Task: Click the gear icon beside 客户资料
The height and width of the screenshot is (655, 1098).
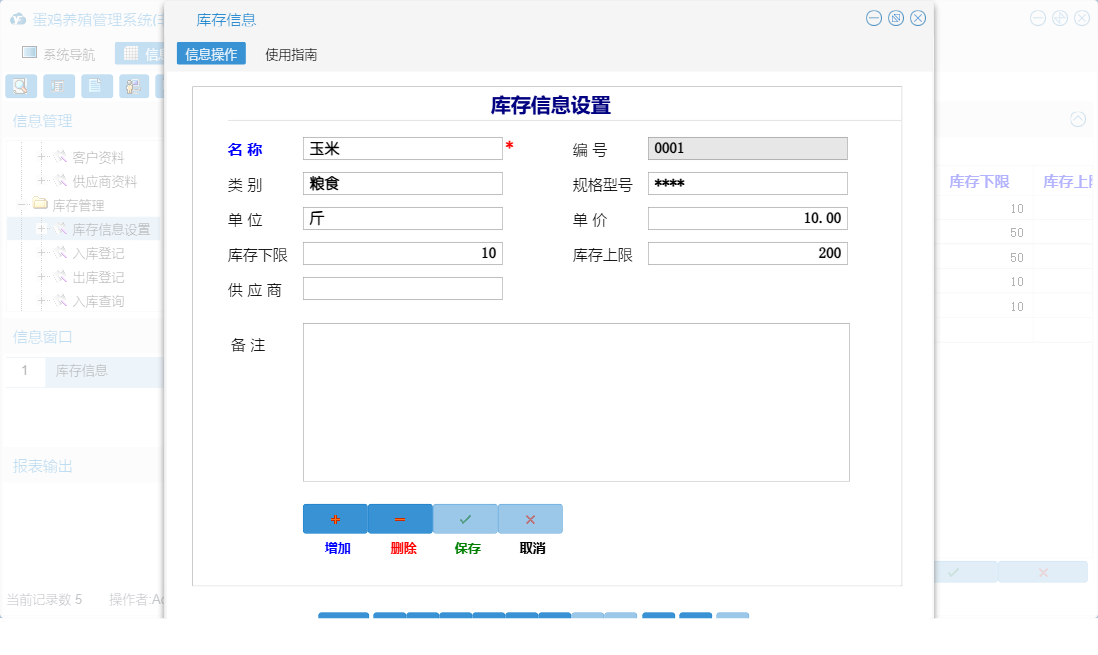Action: (59, 158)
